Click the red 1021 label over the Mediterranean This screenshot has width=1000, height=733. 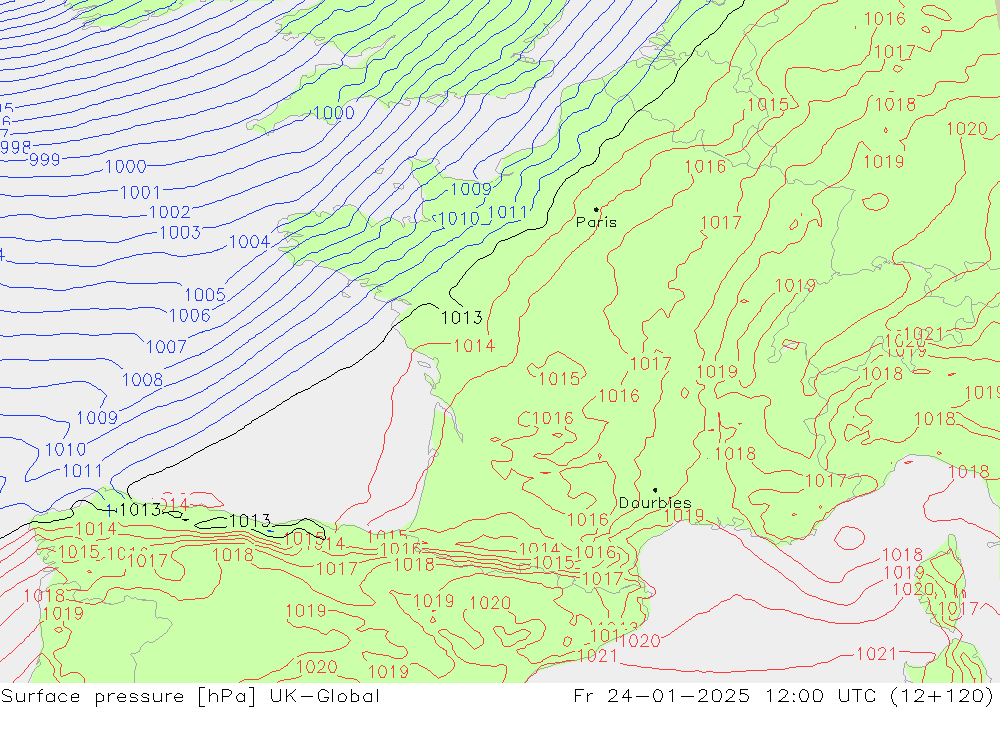pos(876,654)
